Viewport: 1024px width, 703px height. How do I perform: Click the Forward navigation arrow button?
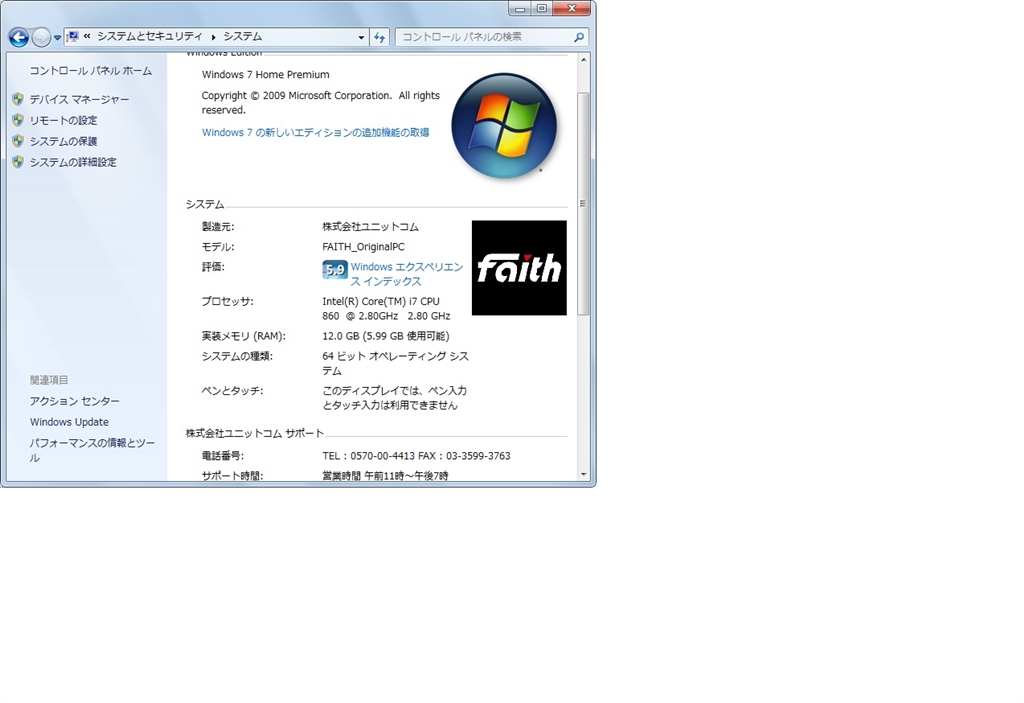pyautogui.click(x=41, y=38)
